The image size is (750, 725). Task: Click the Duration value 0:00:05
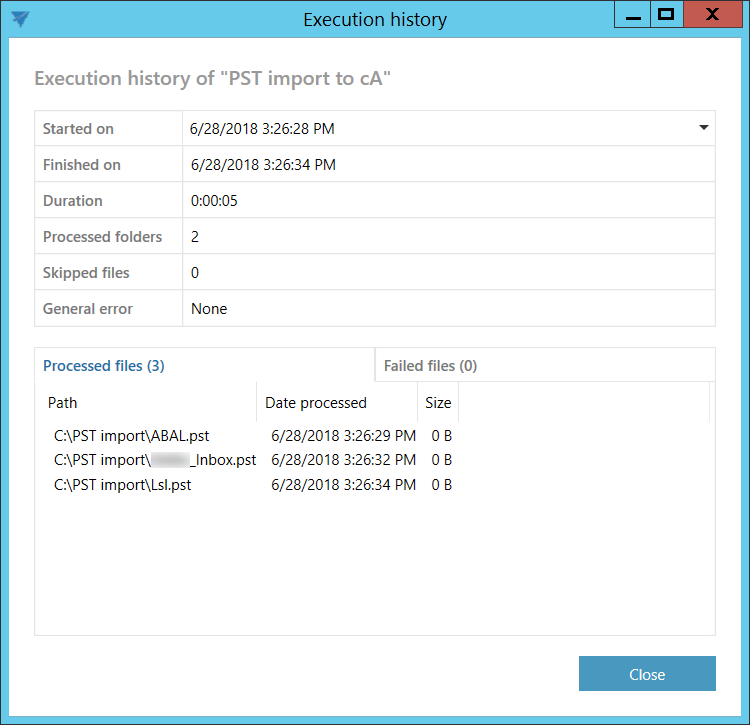[215, 201]
